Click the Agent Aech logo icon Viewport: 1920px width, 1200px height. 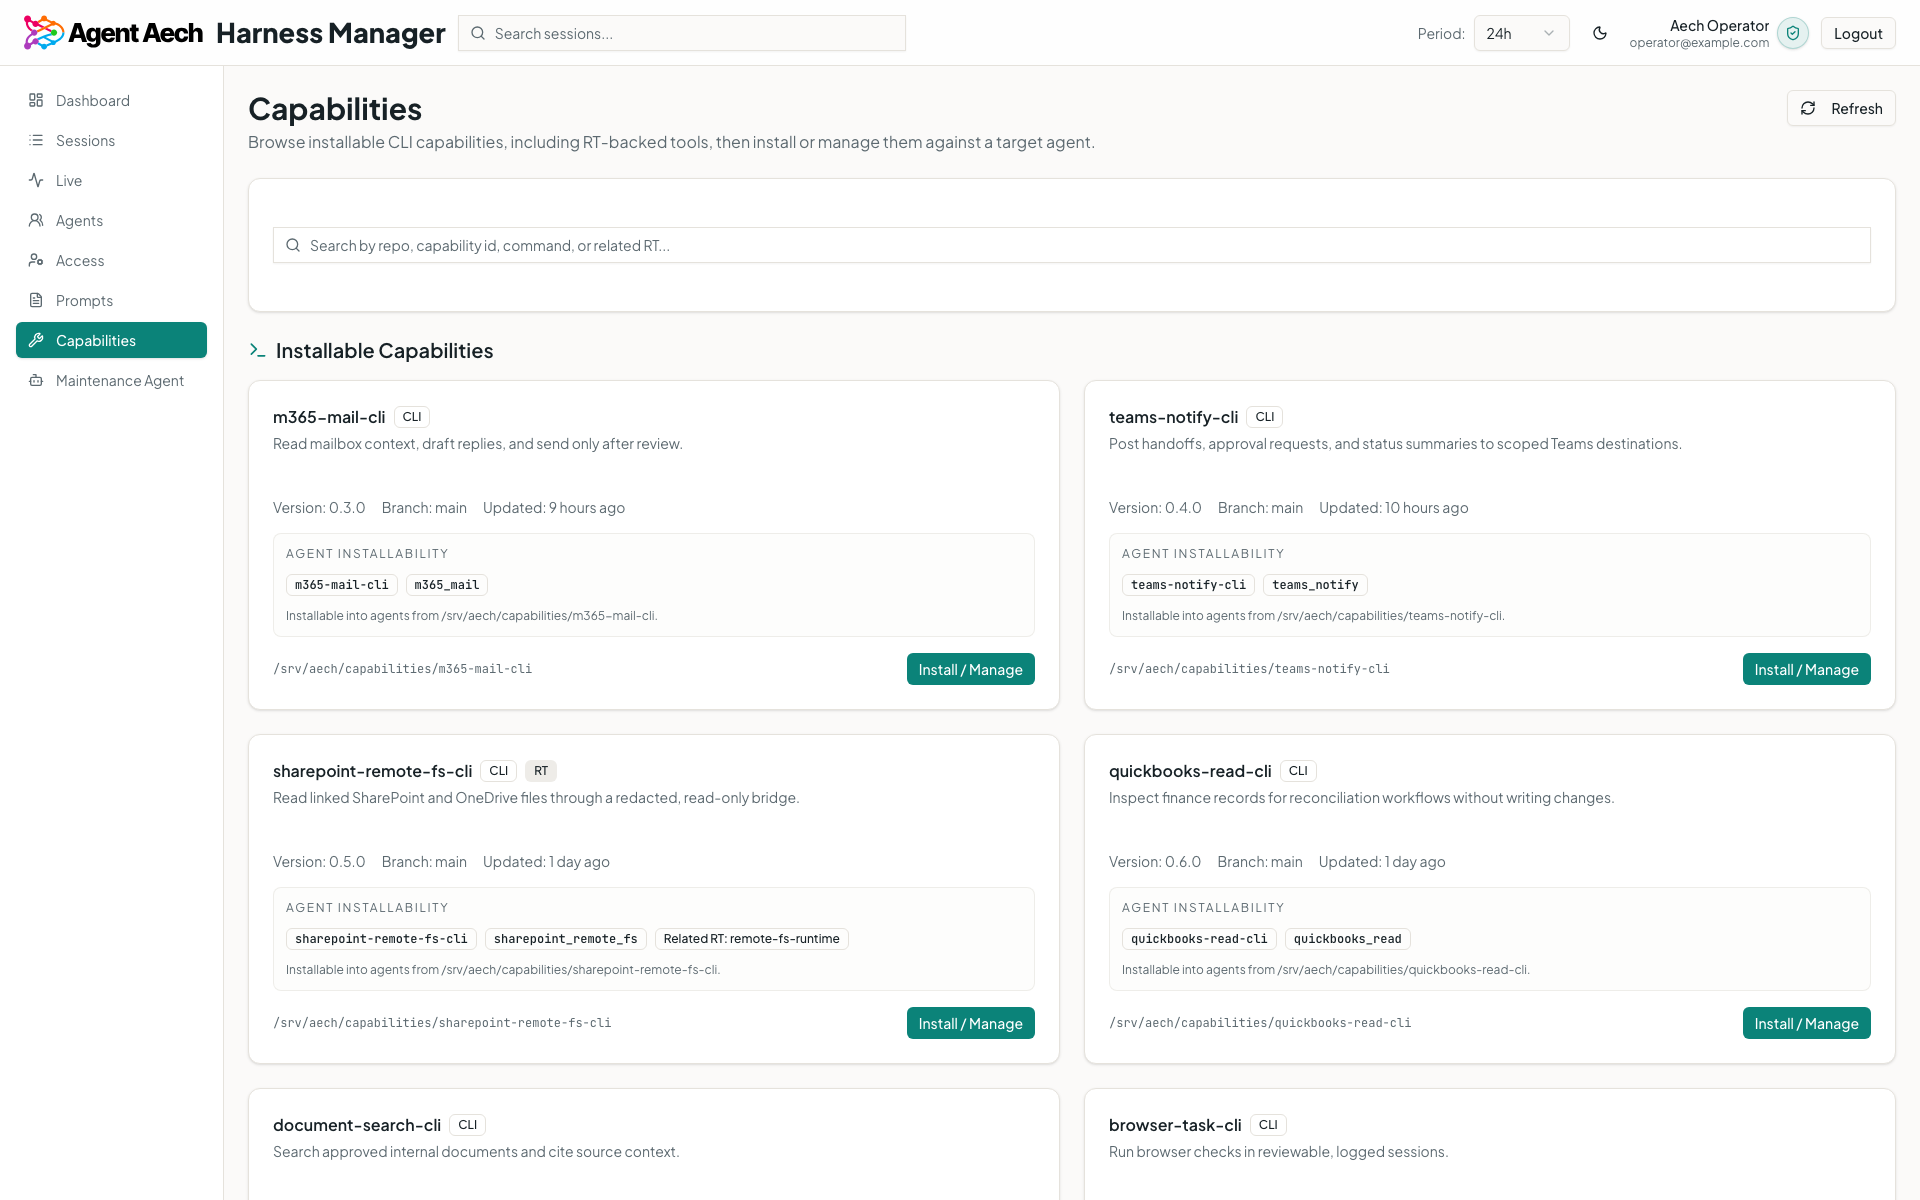tap(43, 33)
